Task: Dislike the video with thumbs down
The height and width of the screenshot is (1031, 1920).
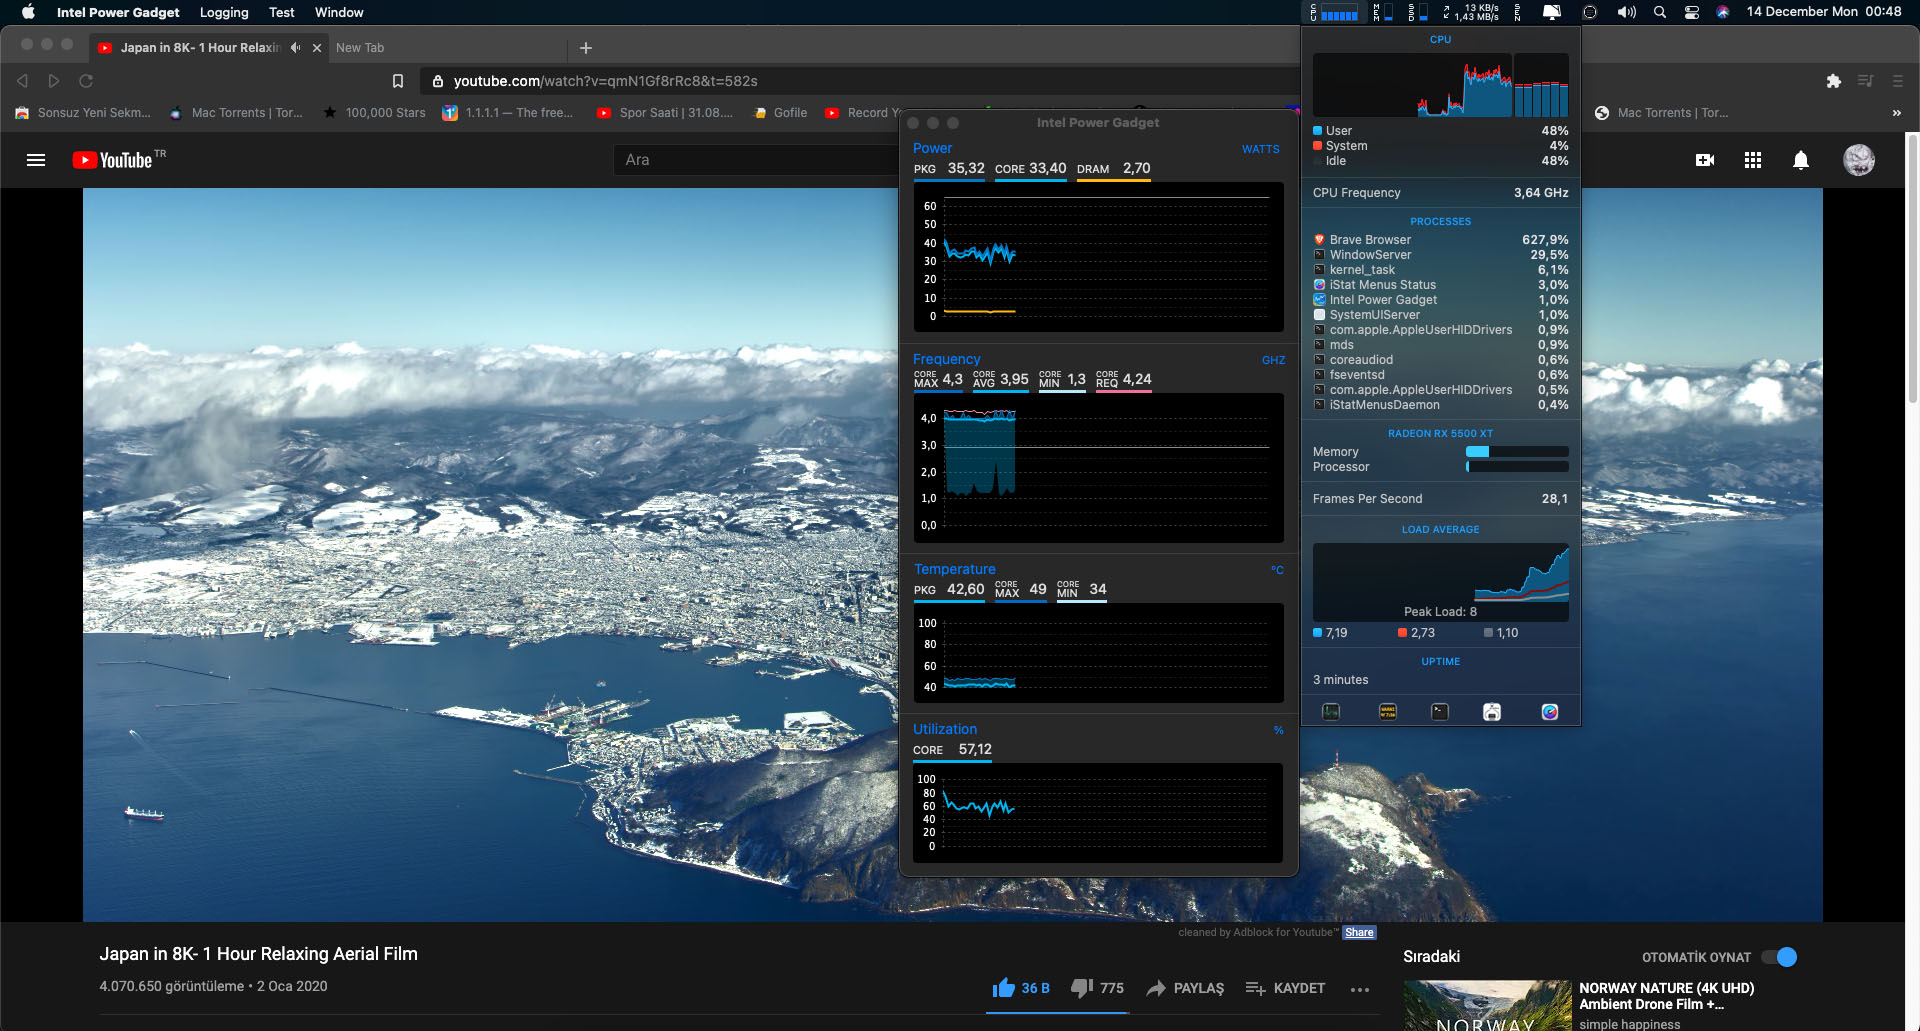Action: click(1081, 988)
